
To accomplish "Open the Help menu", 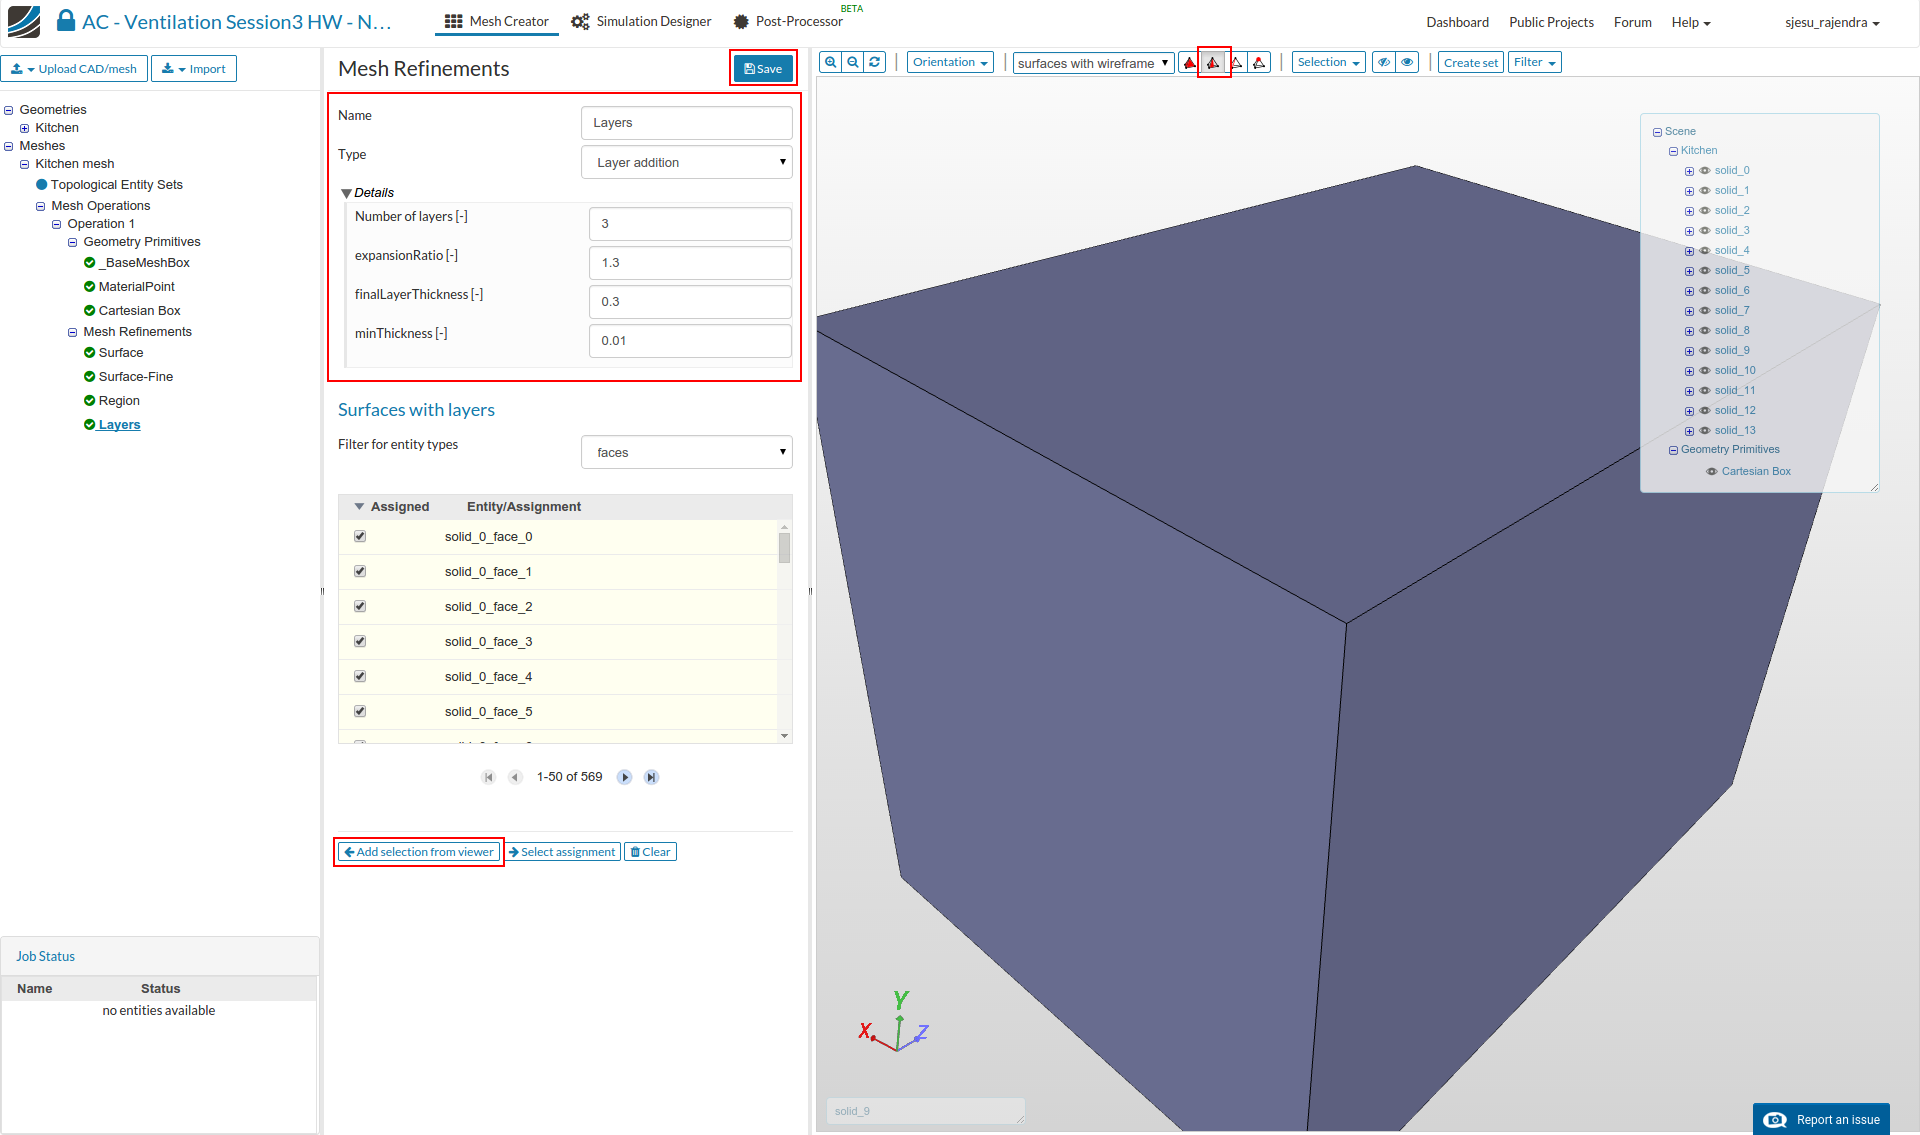I will tap(1690, 22).
